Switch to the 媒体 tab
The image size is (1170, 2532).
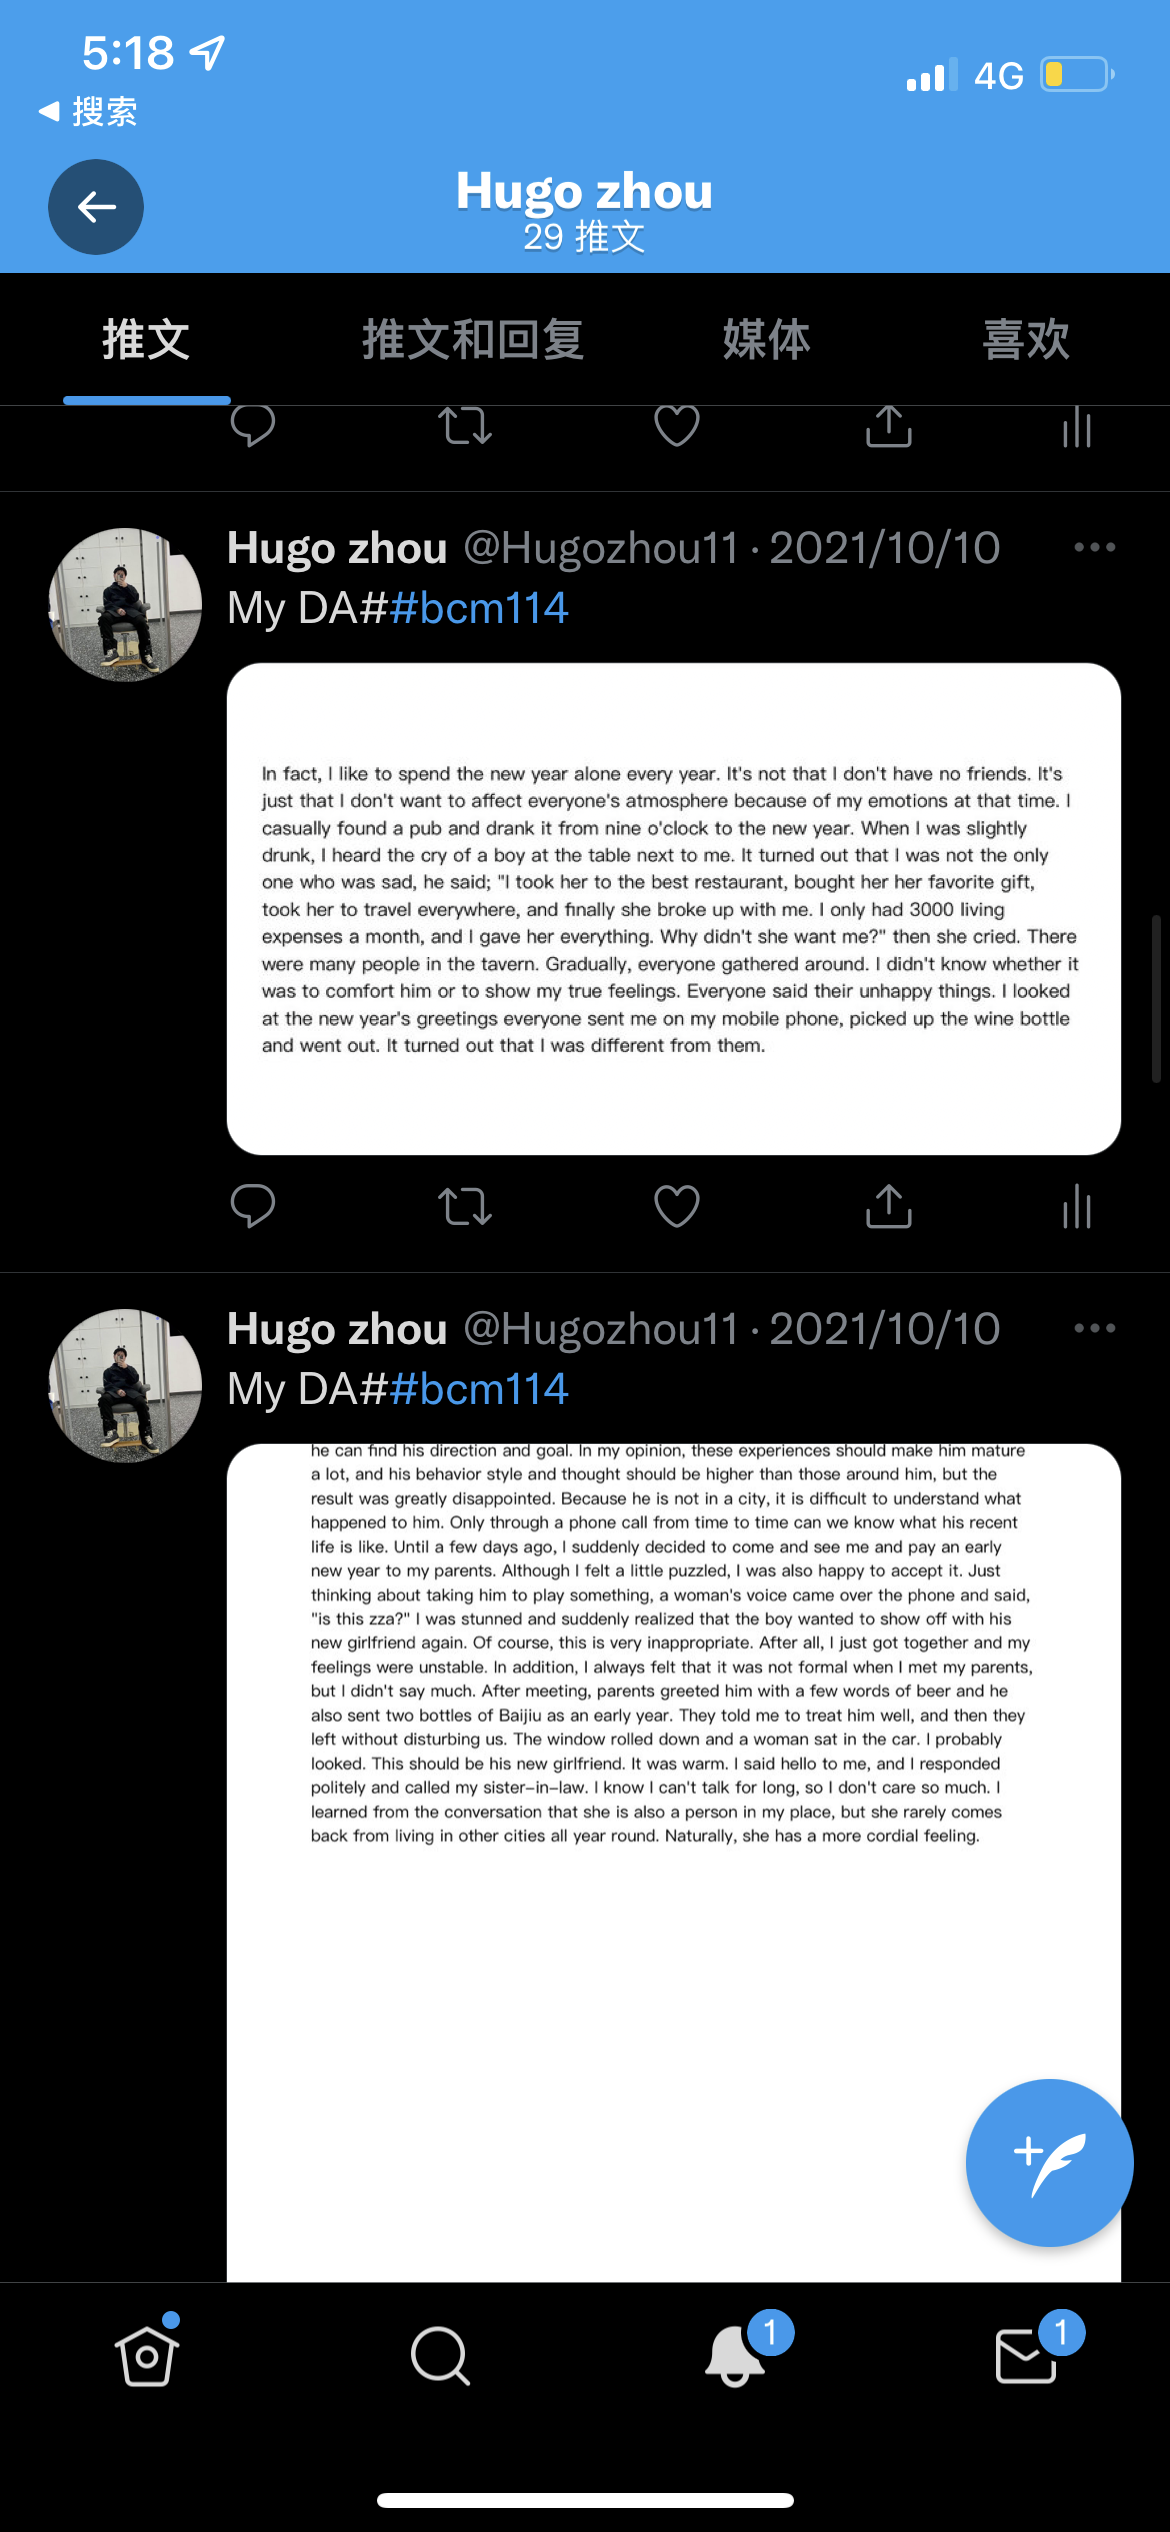[x=767, y=340]
